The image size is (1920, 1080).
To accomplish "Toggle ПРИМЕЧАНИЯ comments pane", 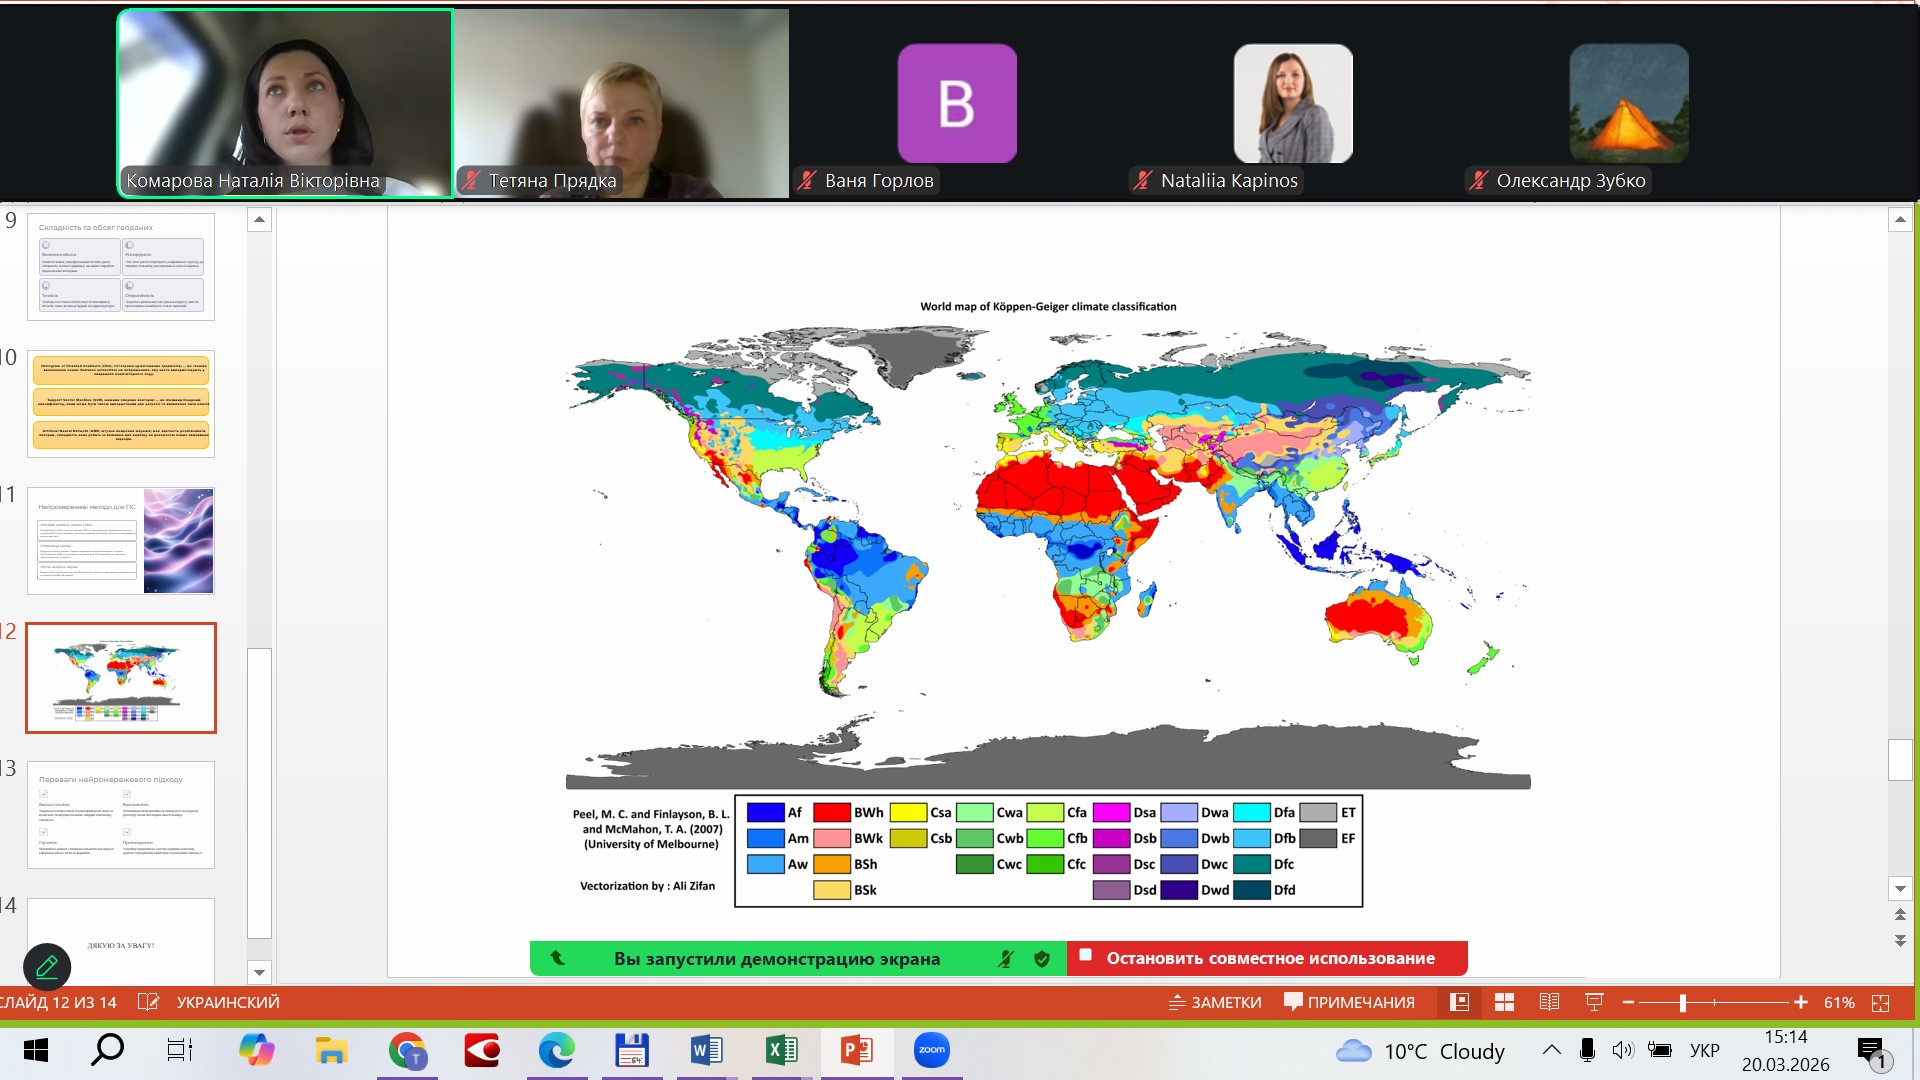I will coord(1349,1002).
